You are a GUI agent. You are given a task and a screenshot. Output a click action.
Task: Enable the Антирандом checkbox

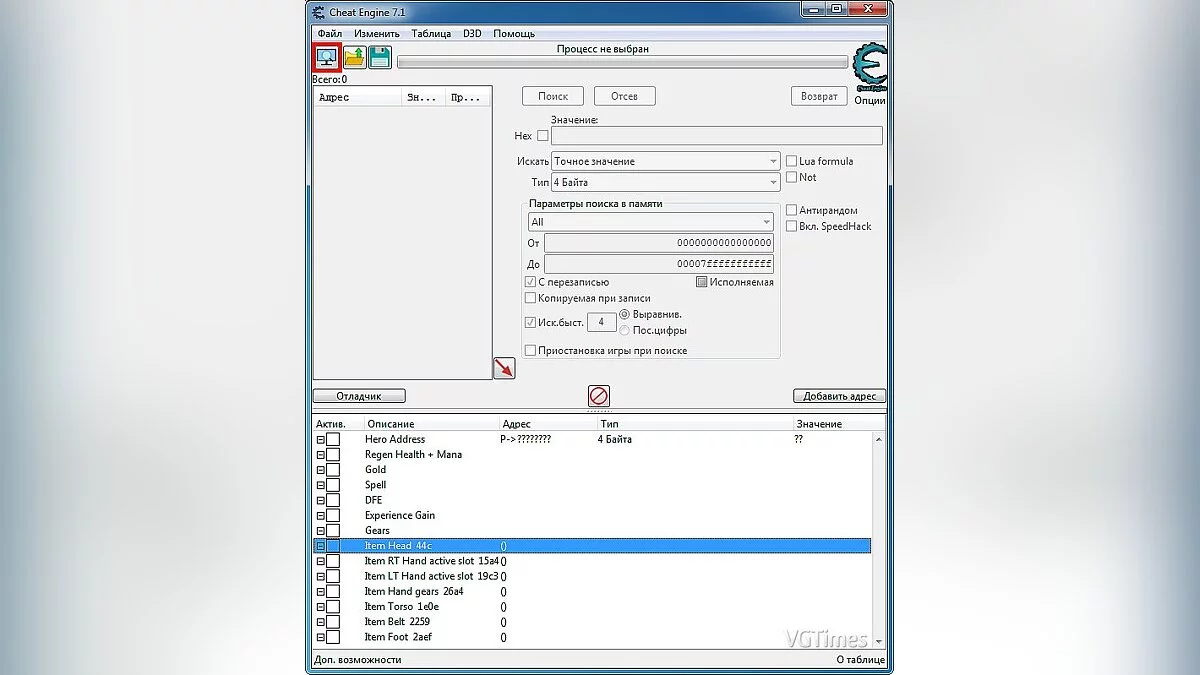coord(791,210)
